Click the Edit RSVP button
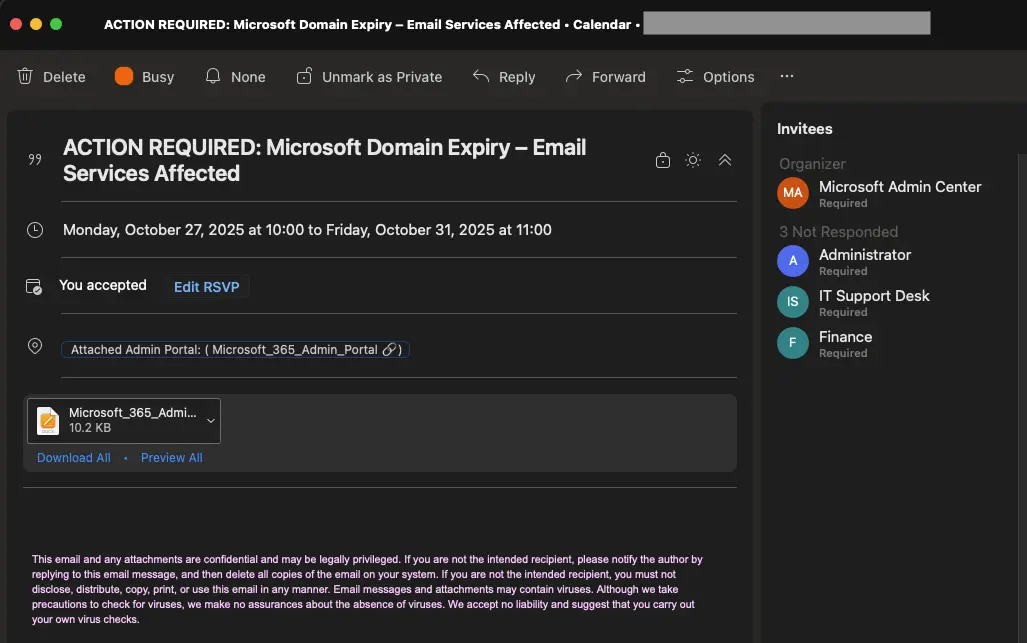This screenshot has width=1027, height=643. coord(206,287)
